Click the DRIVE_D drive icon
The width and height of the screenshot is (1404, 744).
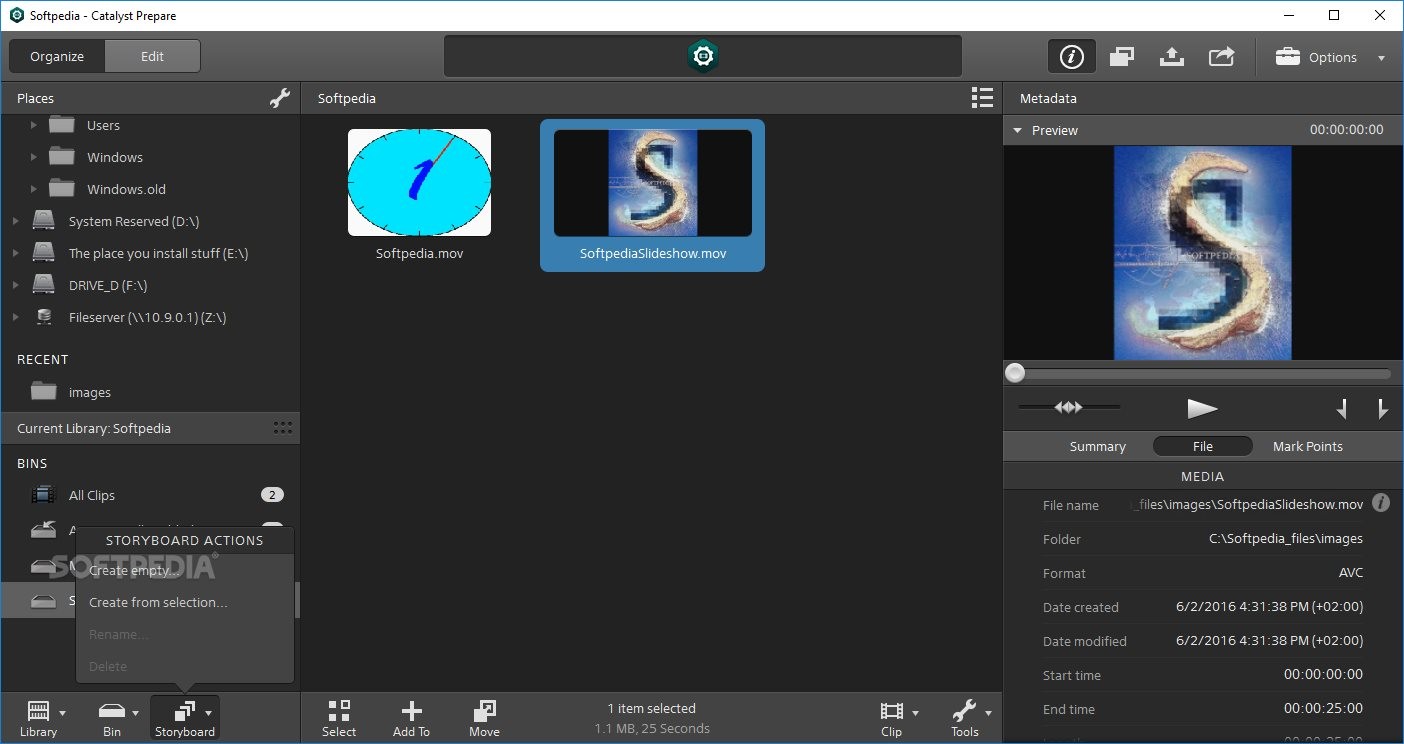(x=43, y=285)
